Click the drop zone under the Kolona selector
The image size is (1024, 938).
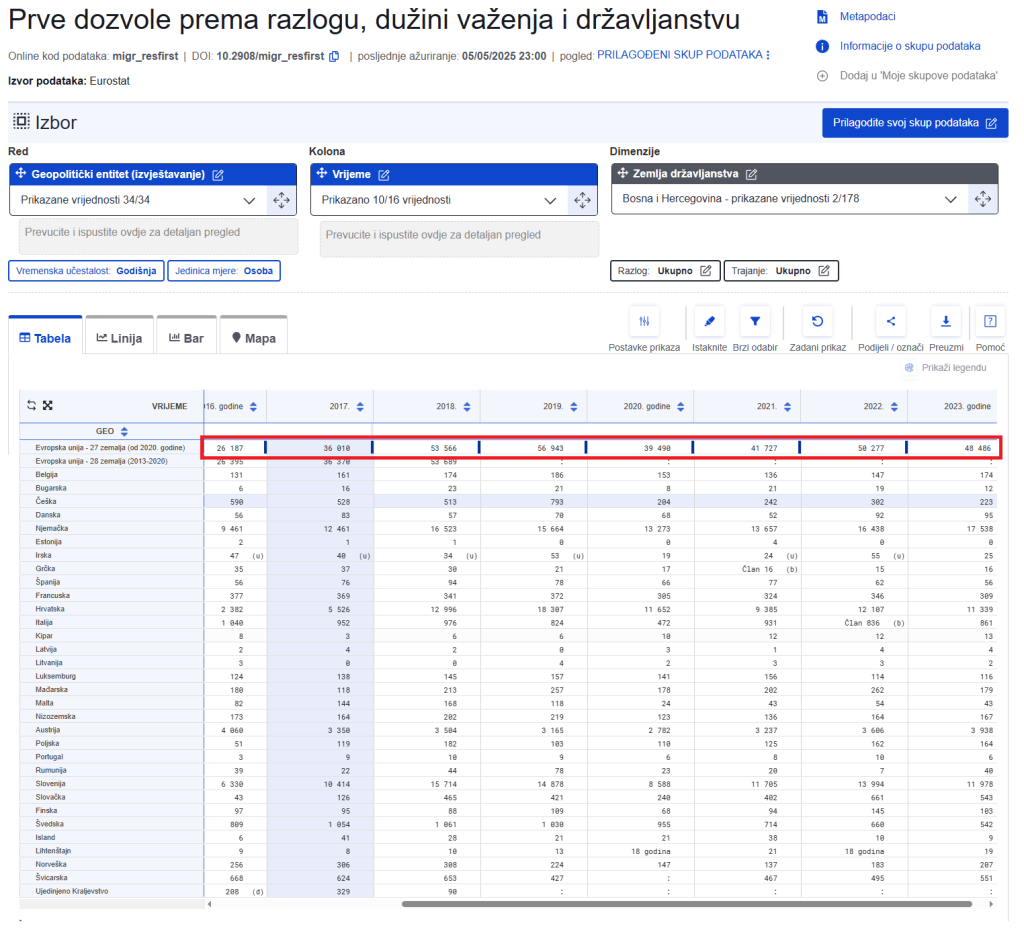click(459, 239)
